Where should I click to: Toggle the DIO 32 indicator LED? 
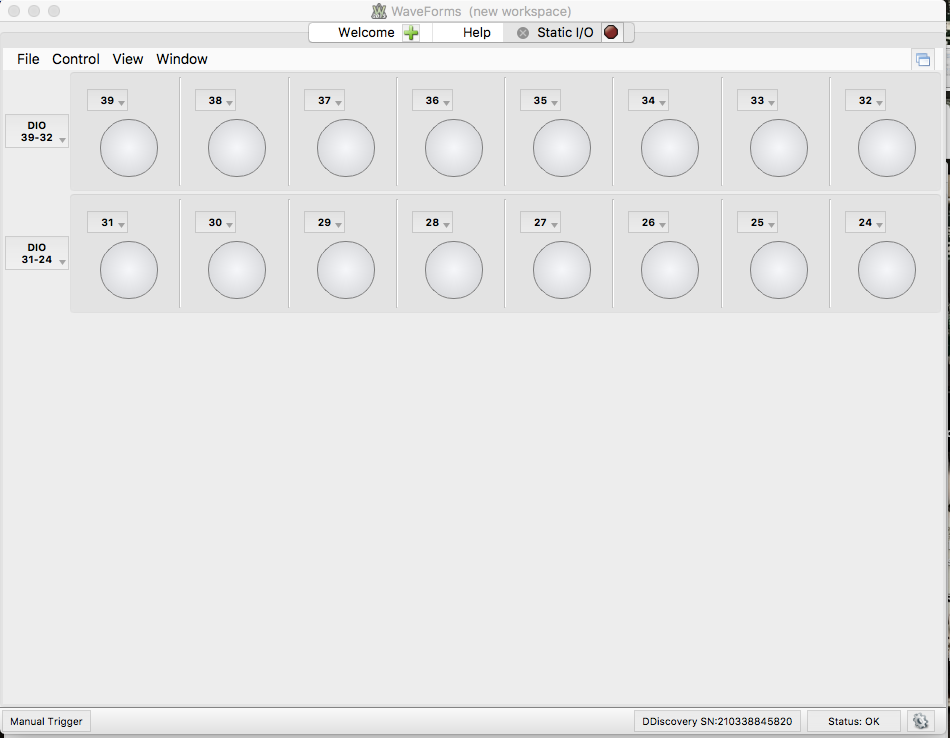[887, 148]
